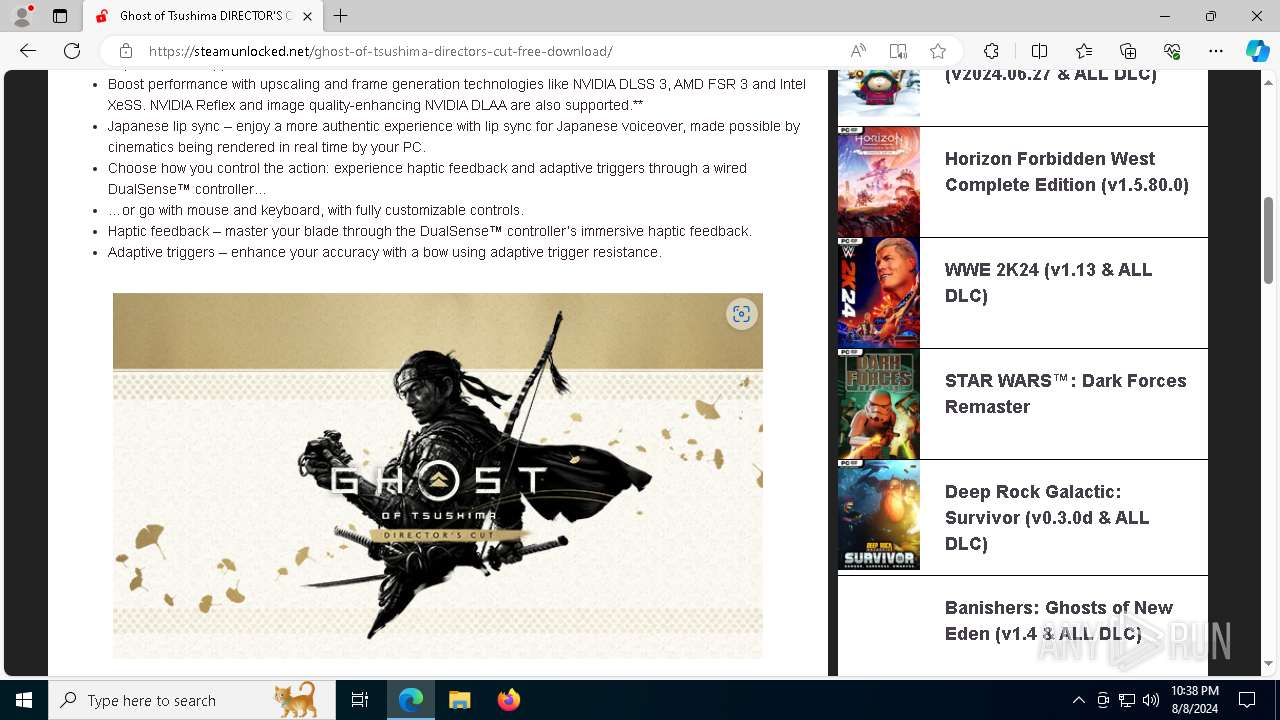Launch Firefox from the taskbar

coord(508,700)
